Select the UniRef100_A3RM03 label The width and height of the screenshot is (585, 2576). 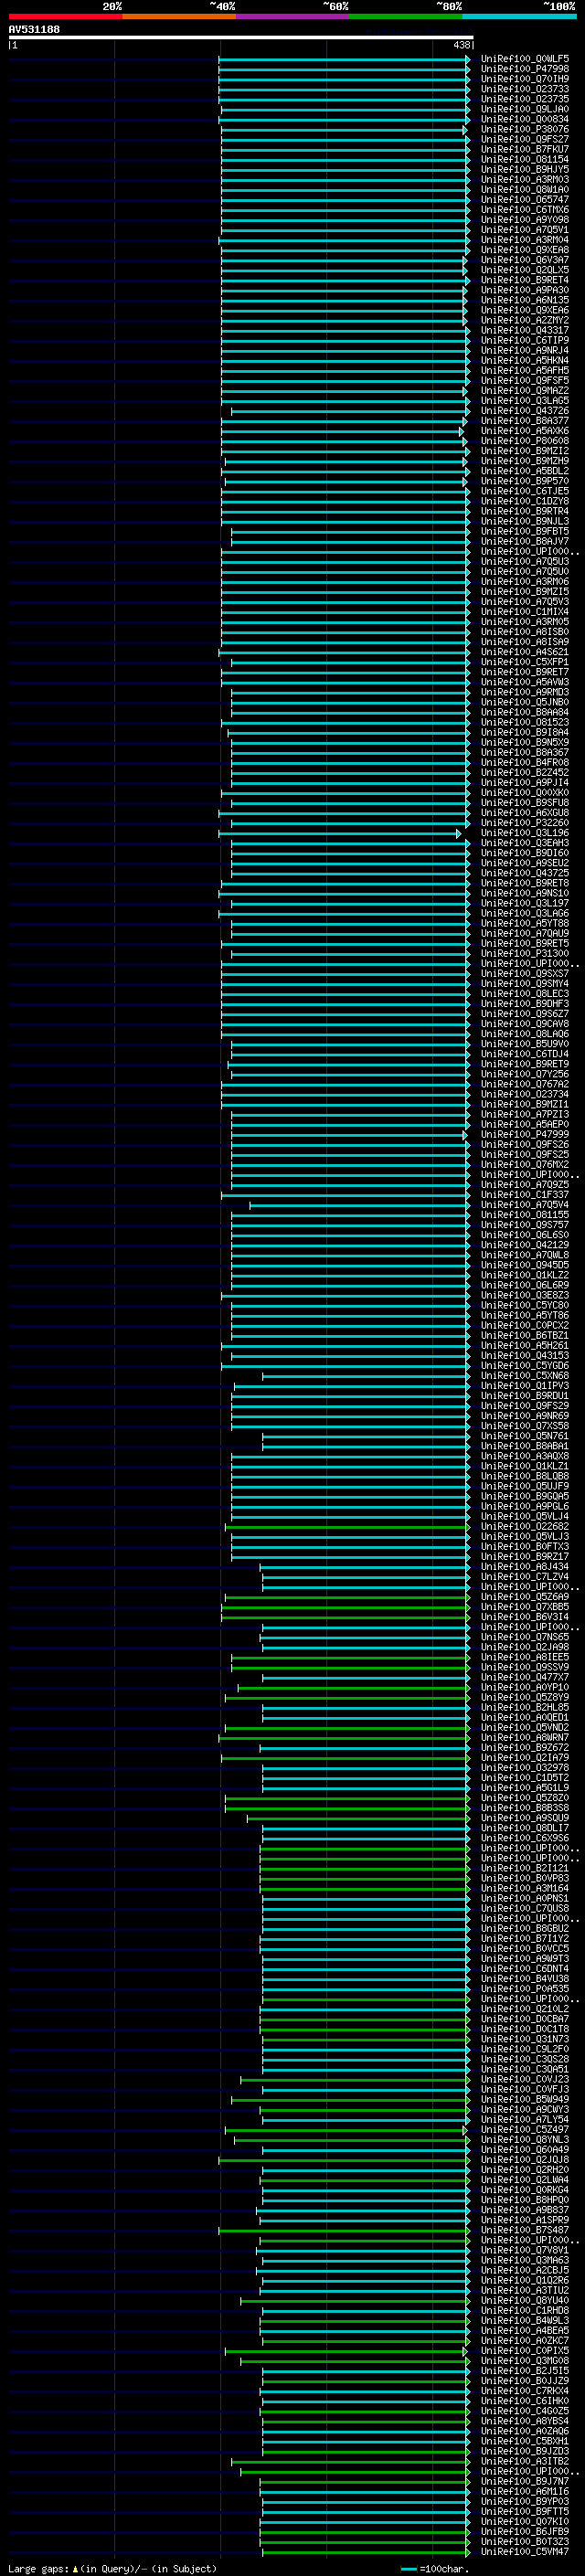click(525, 180)
